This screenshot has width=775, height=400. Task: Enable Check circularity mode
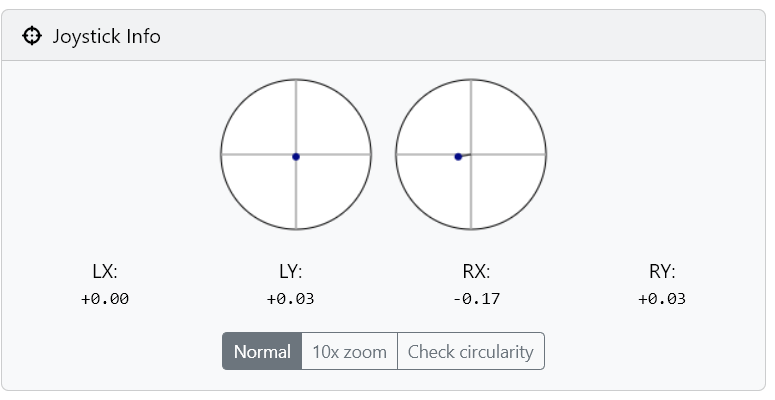click(x=471, y=352)
